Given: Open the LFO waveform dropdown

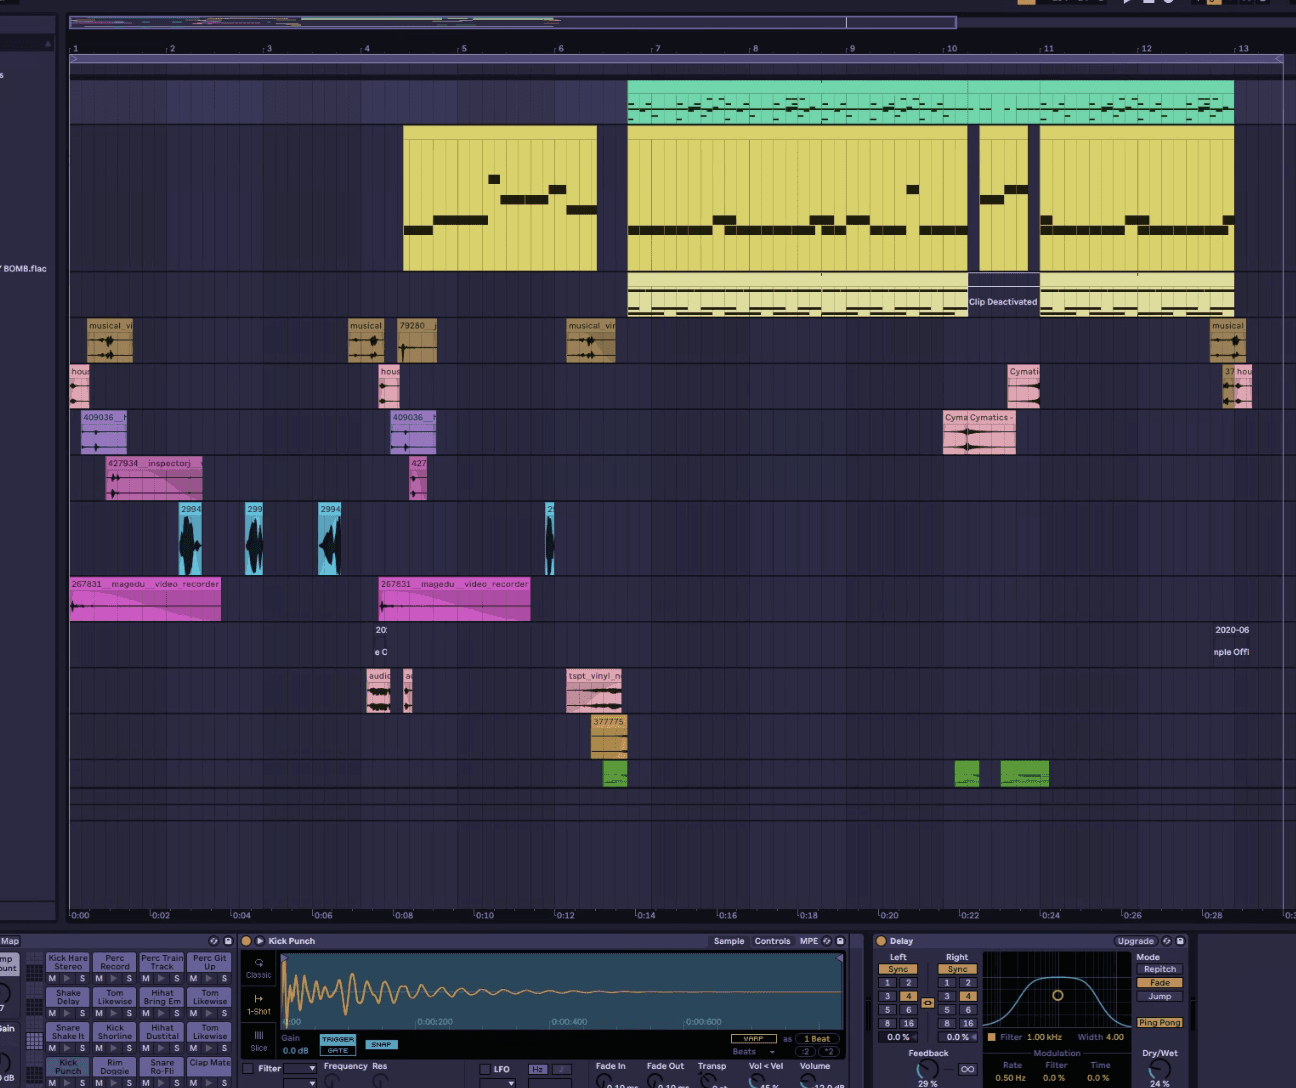Looking at the screenshot, I should click(499, 1083).
